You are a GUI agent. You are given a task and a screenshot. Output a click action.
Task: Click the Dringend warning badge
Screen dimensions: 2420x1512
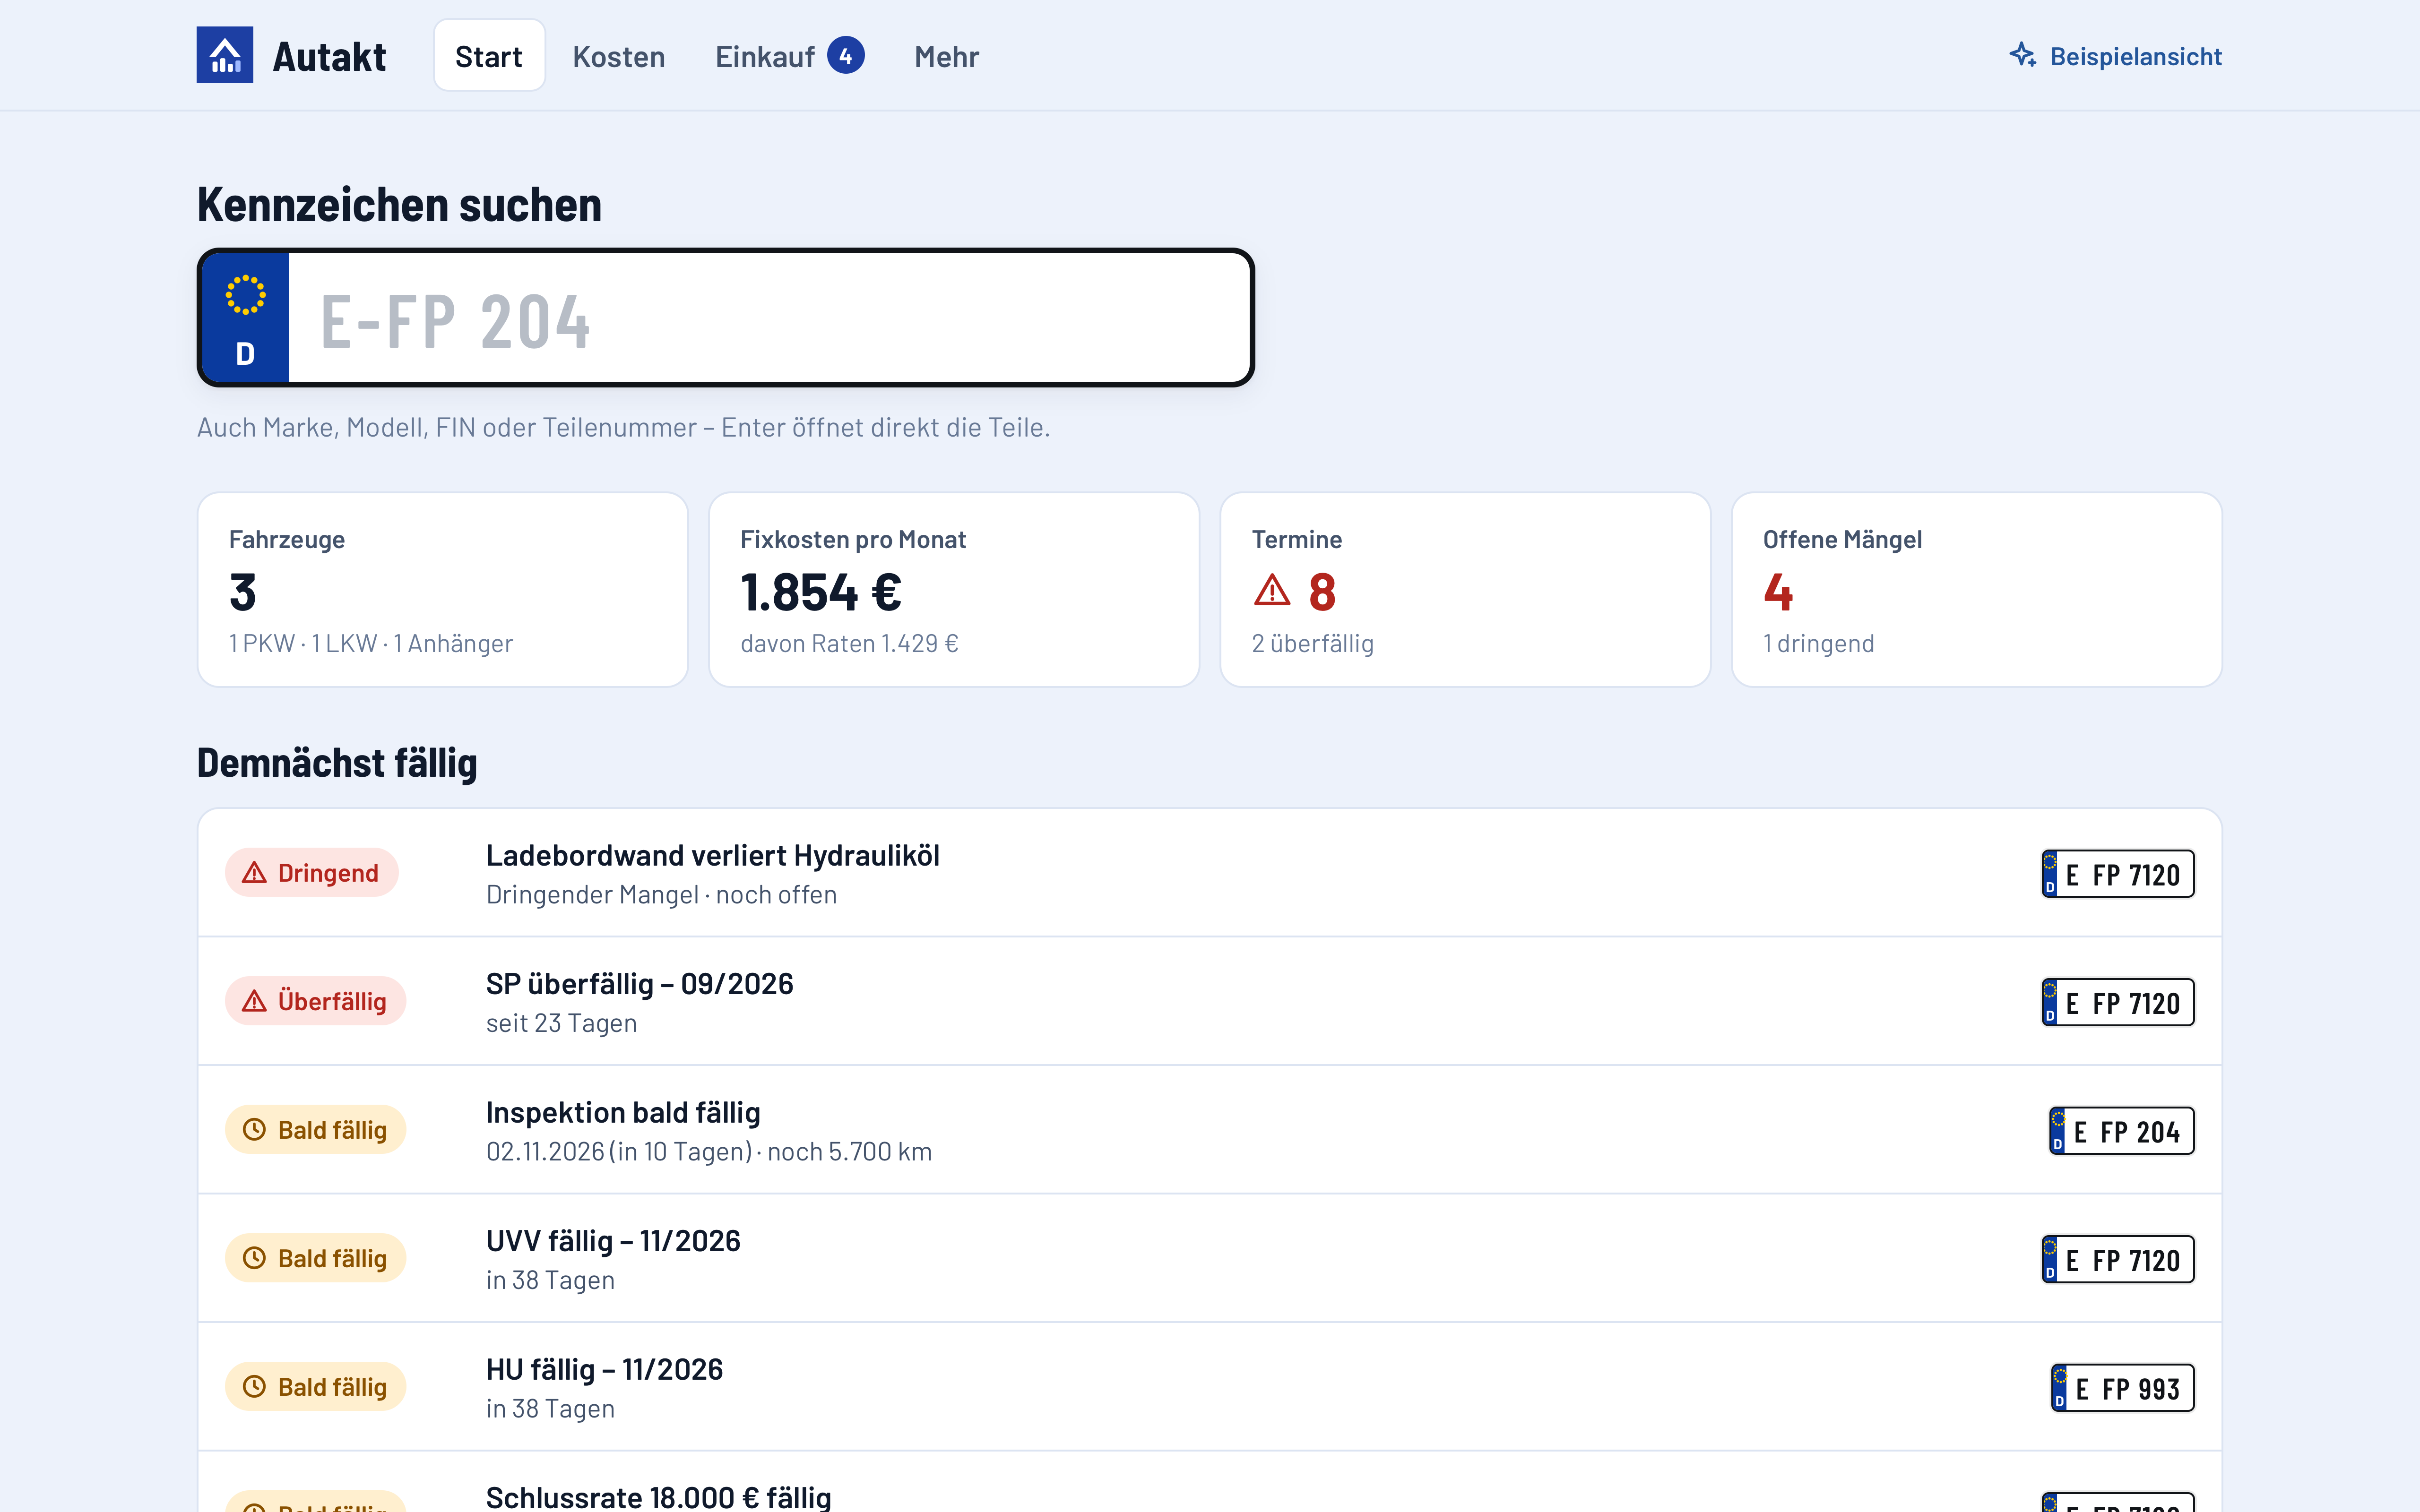(x=312, y=873)
